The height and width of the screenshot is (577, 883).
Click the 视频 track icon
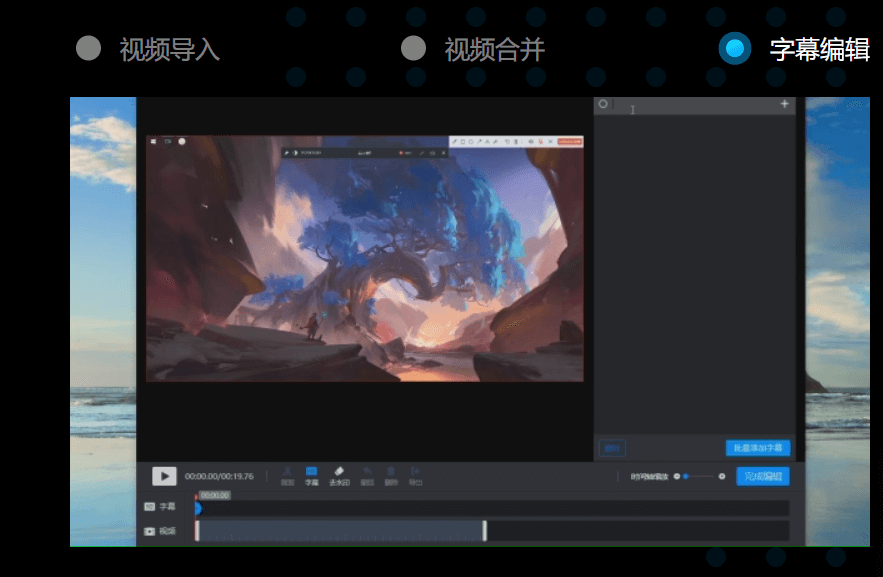149,531
